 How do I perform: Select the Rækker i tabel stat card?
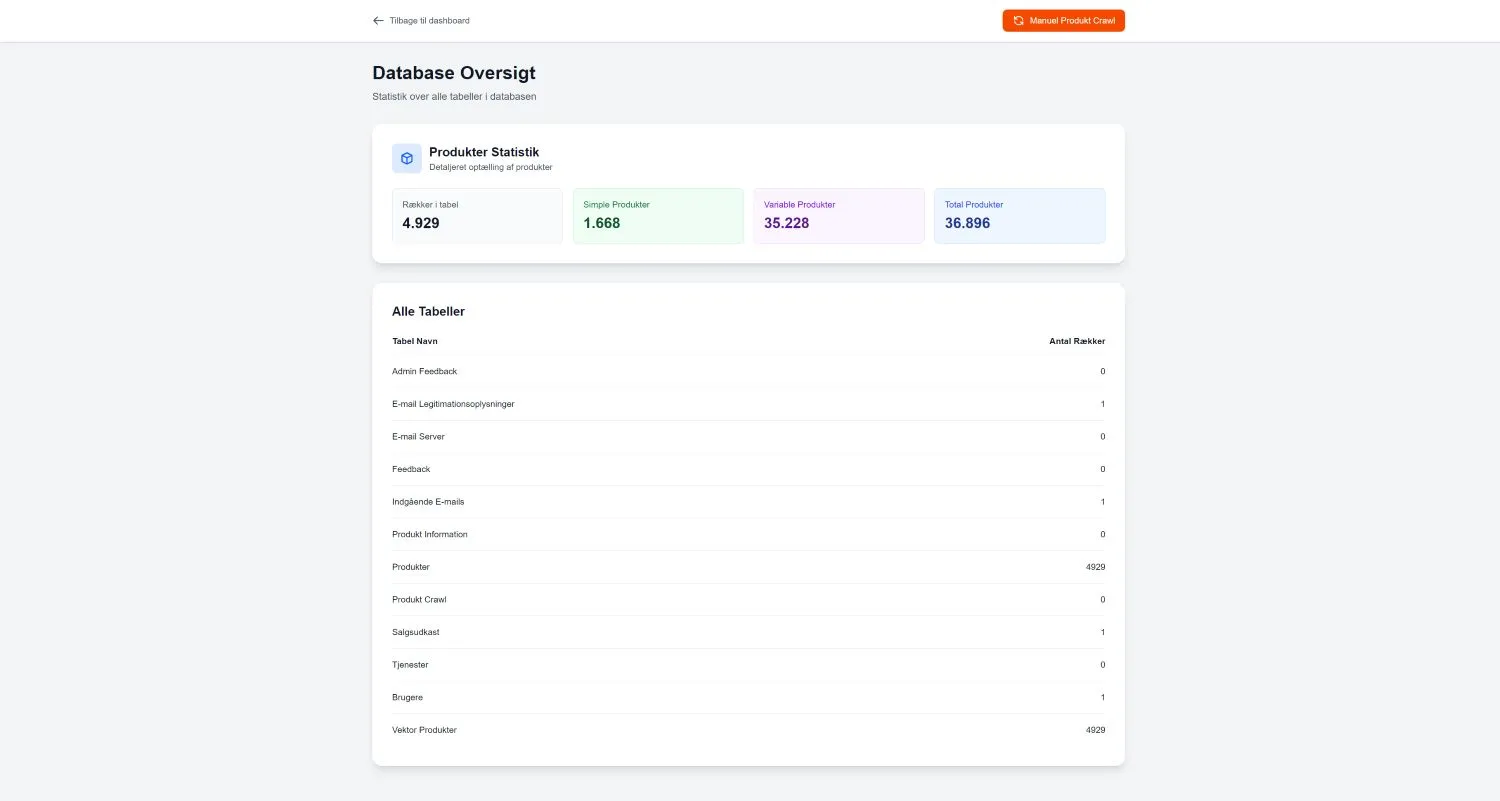(x=477, y=215)
